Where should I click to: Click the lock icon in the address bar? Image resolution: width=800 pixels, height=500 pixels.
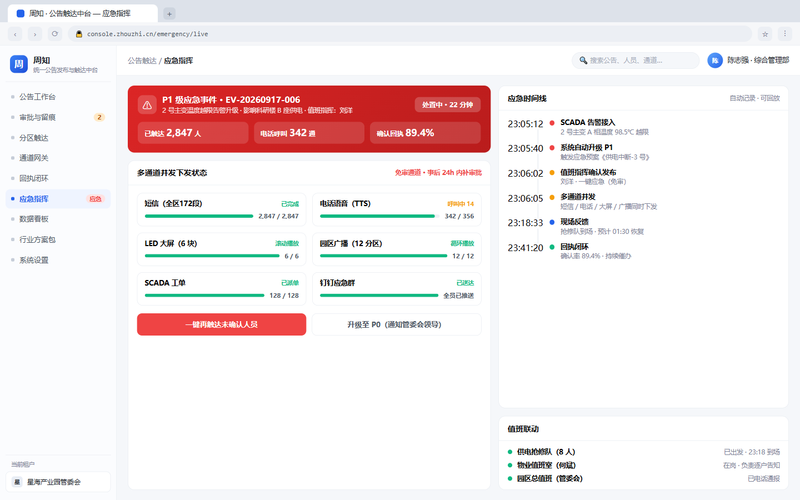tap(79, 34)
